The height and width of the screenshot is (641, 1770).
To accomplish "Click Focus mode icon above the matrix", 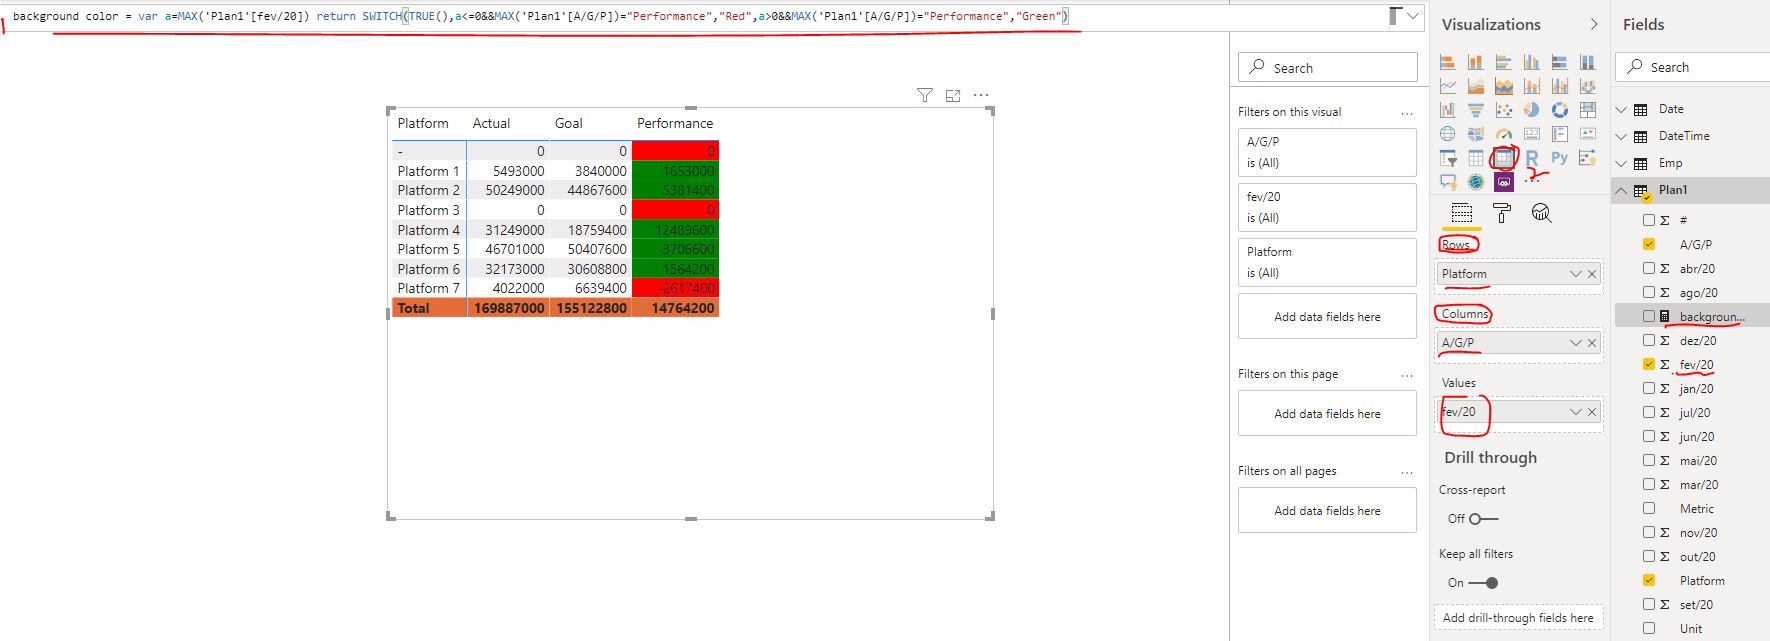I will pyautogui.click(x=953, y=95).
